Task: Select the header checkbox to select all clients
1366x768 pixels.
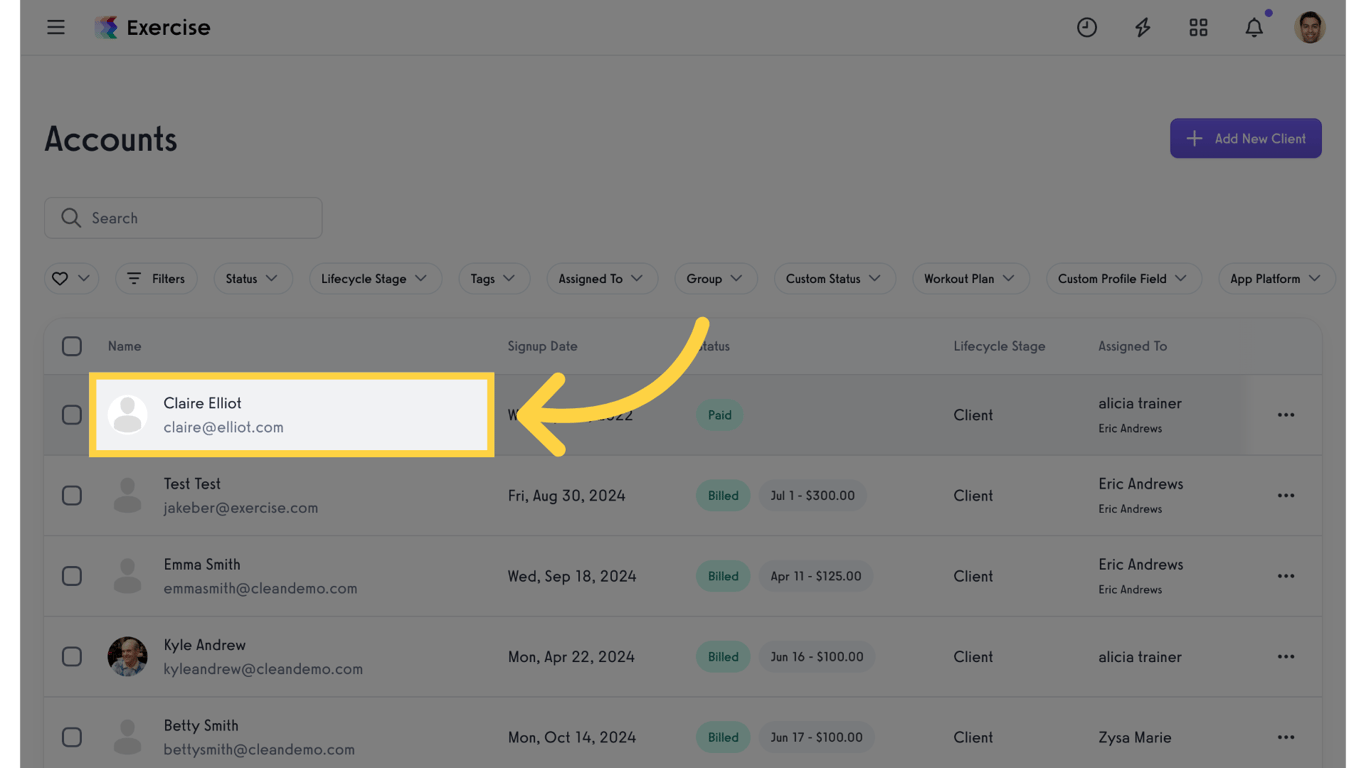Action: tap(71, 346)
